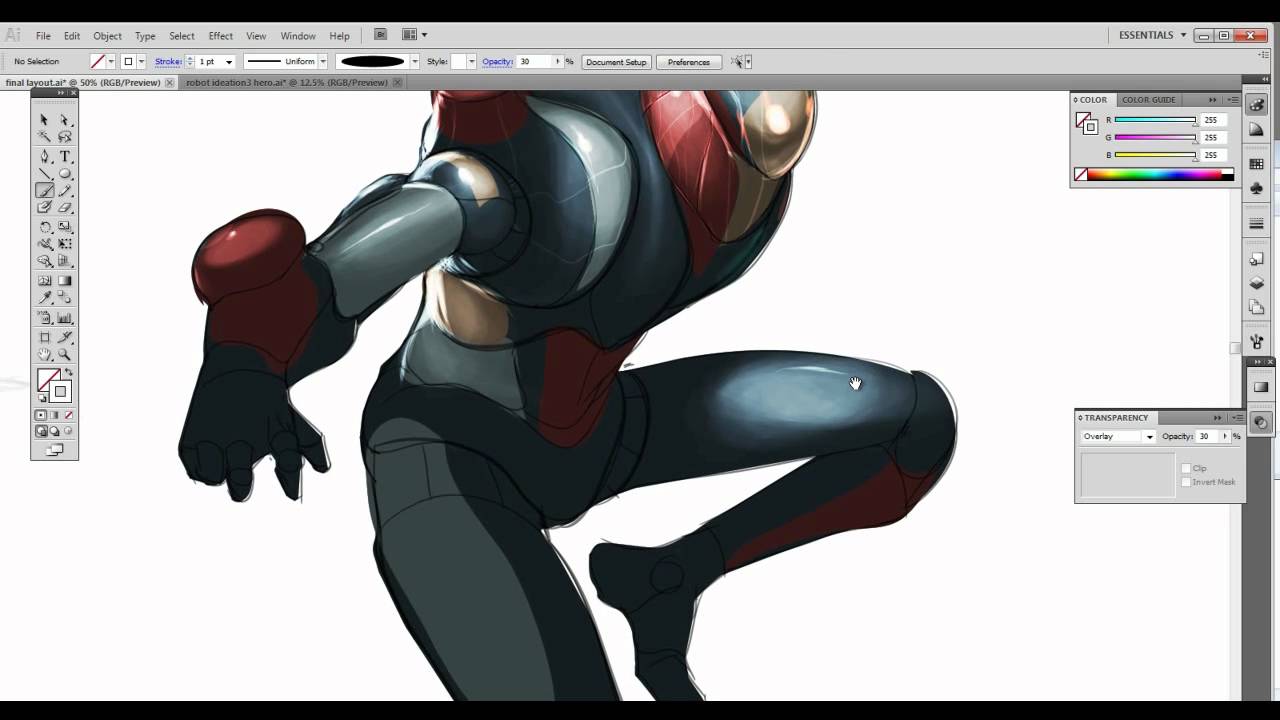The width and height of the screenshot is (1280, 720).
Task: Open the Window menu
Action: click(x=298, y=36)
